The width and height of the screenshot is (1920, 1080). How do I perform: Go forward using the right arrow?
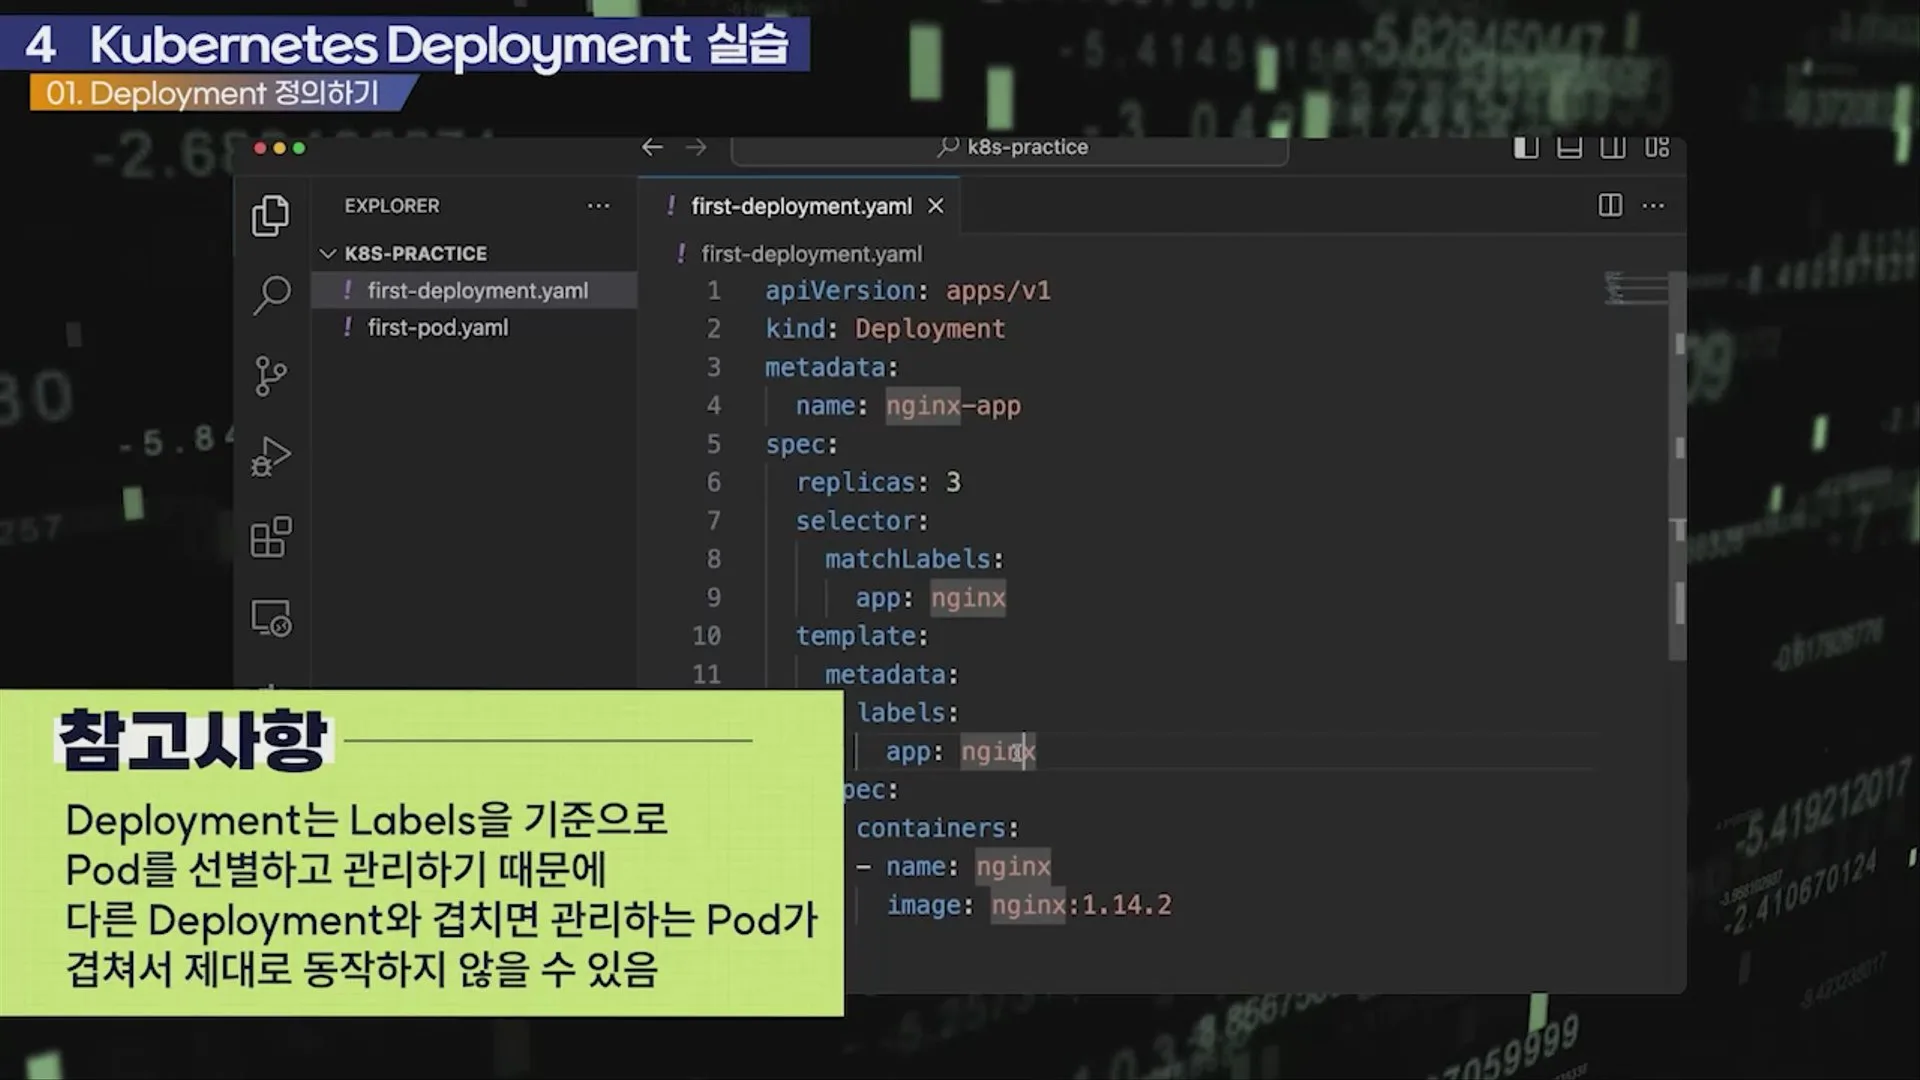coord(696,147)
